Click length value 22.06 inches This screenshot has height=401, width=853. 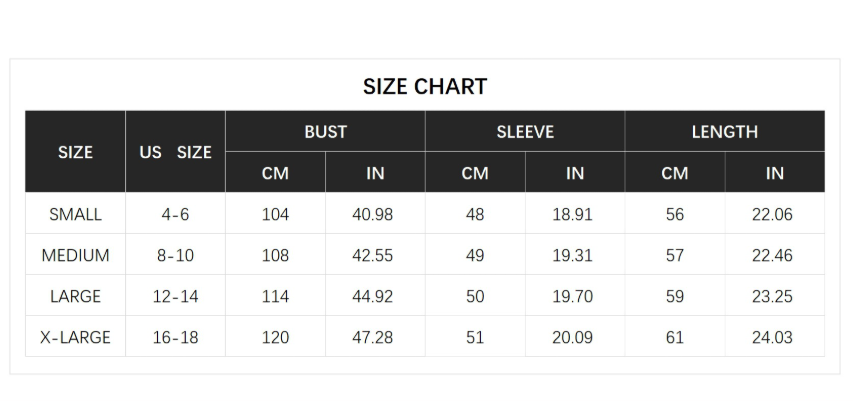[772, 214]
